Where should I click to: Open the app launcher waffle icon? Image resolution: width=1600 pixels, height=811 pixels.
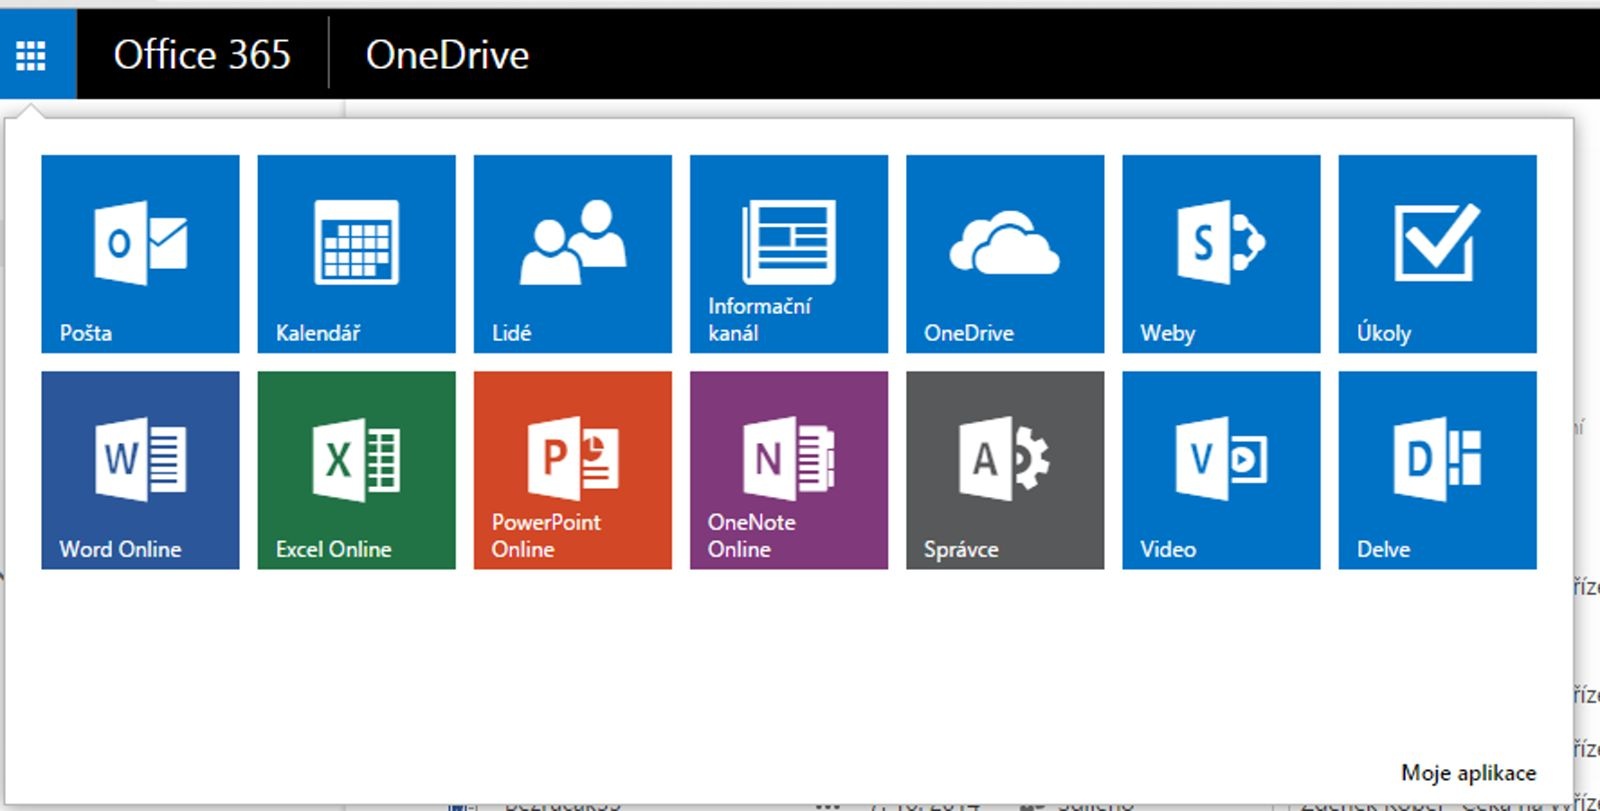point(31,55)
